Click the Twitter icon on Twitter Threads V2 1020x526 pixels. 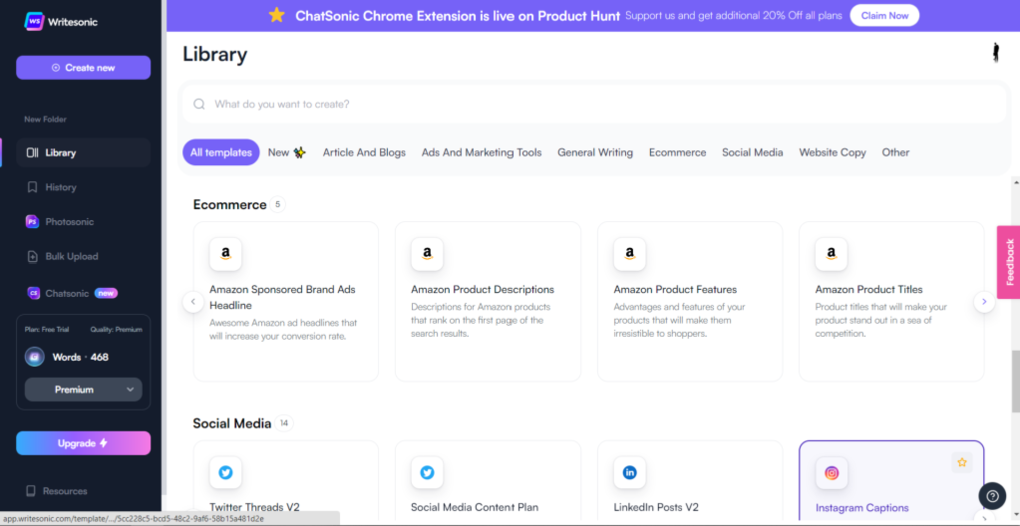(225, 473)
